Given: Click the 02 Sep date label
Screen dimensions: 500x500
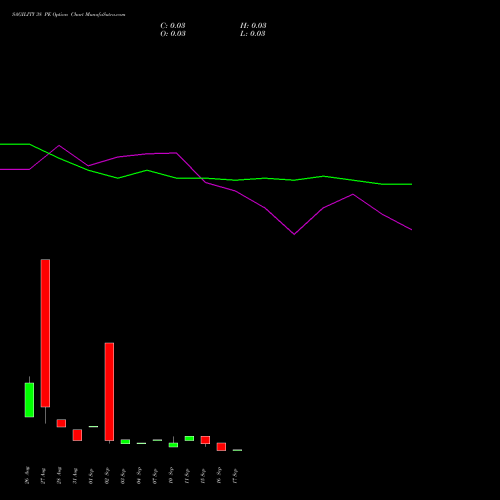Looking at the screenshot, I should pos(107,476).
